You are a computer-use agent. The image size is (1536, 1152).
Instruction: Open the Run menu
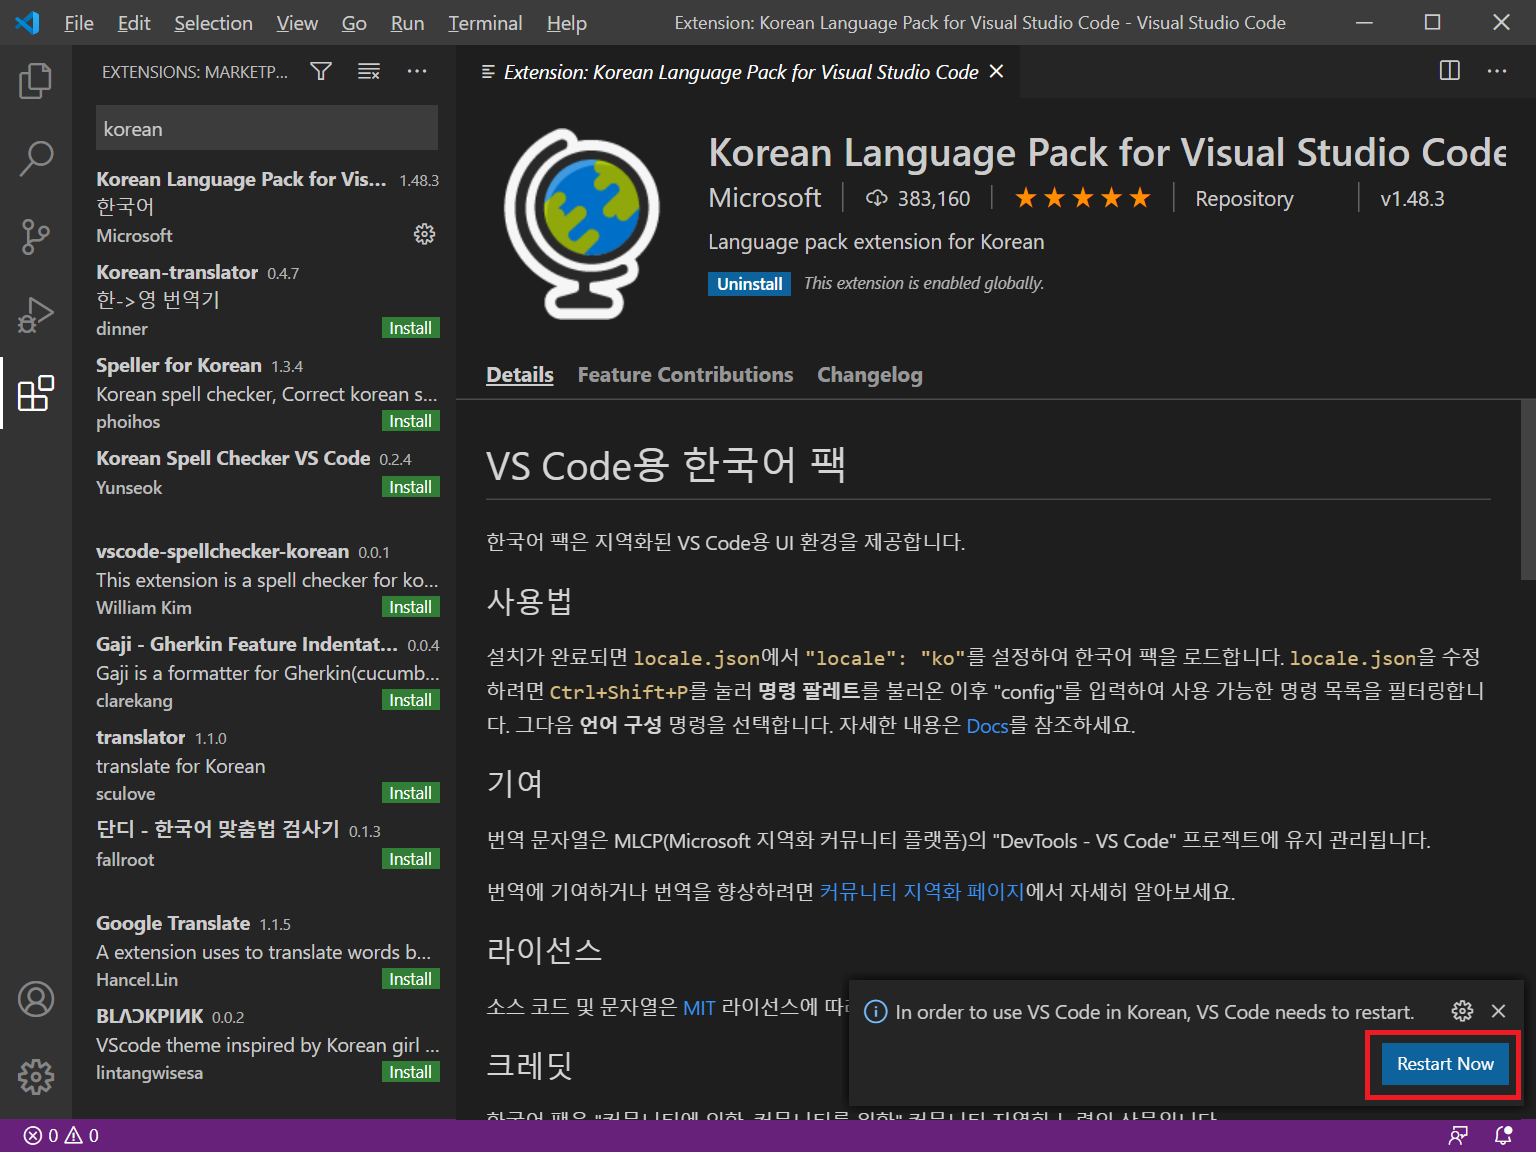point(407,23)
